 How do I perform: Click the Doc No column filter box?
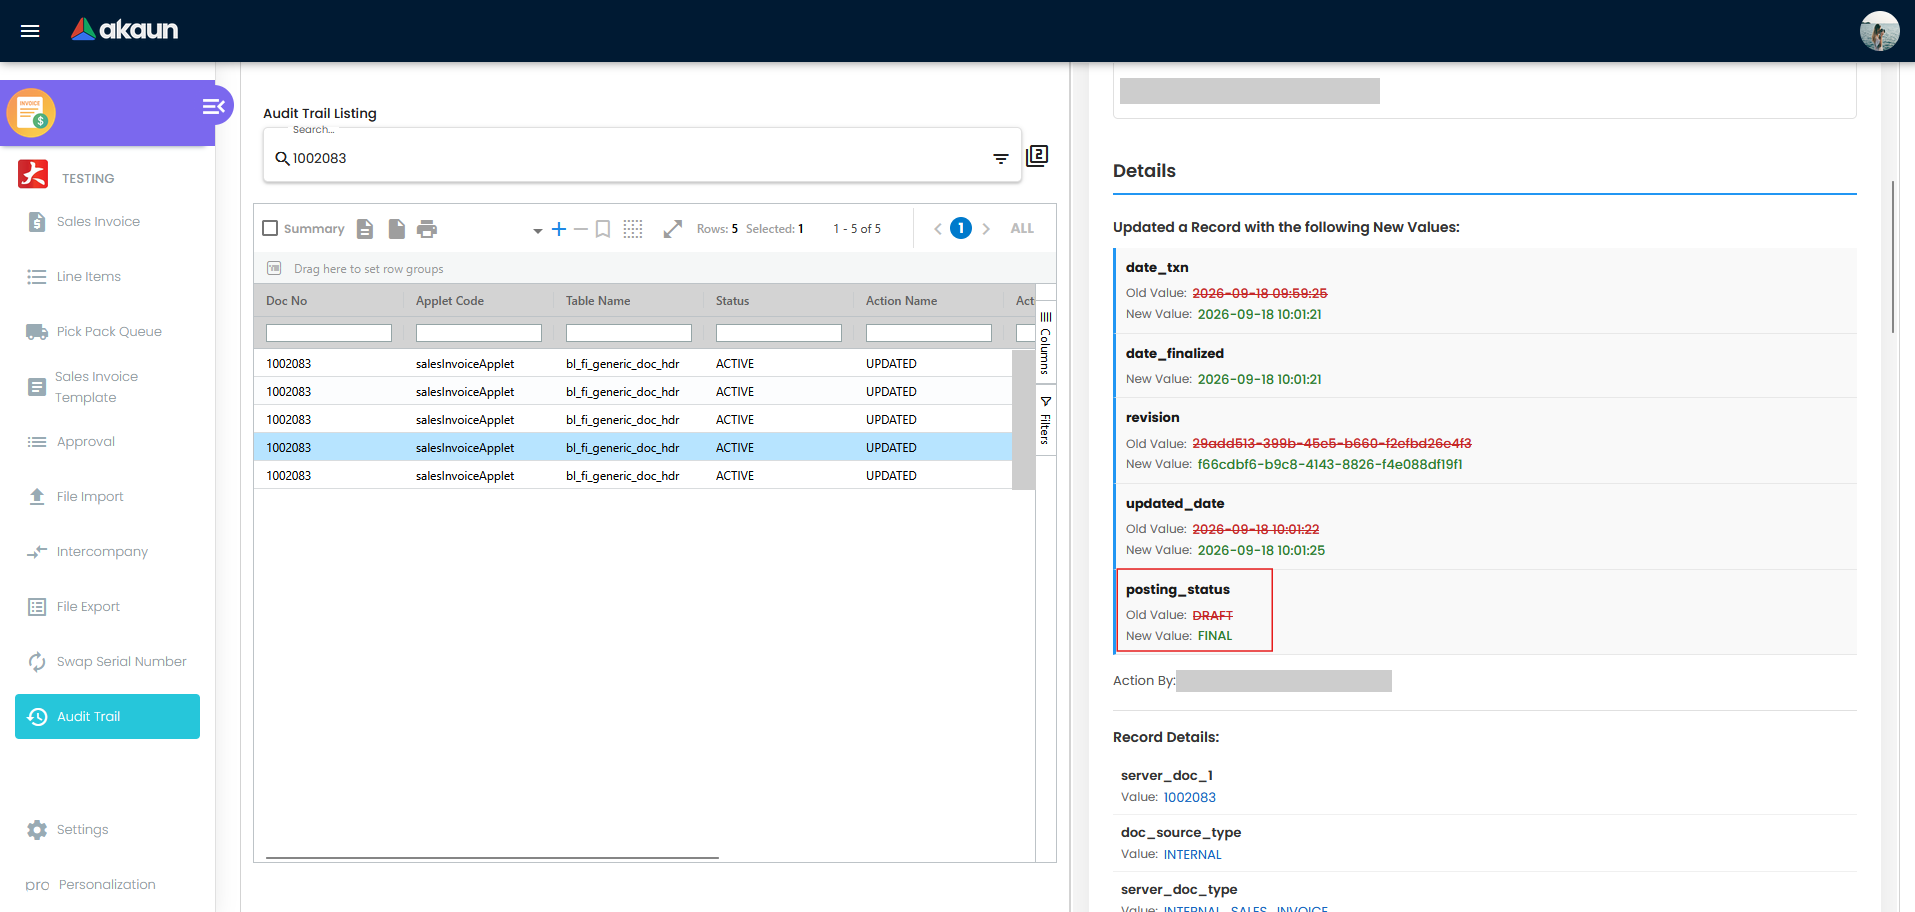coord(329,333)
